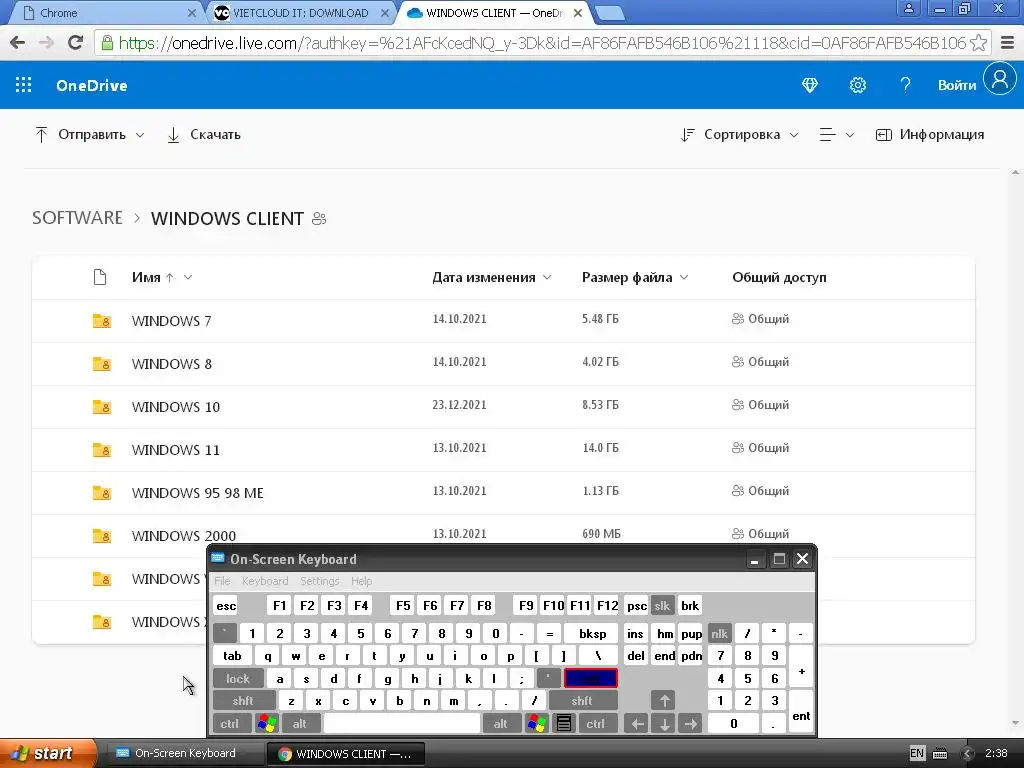Click the file type column icon
This screenshot has width=1024, height=768.
click(x=100, y=277)
